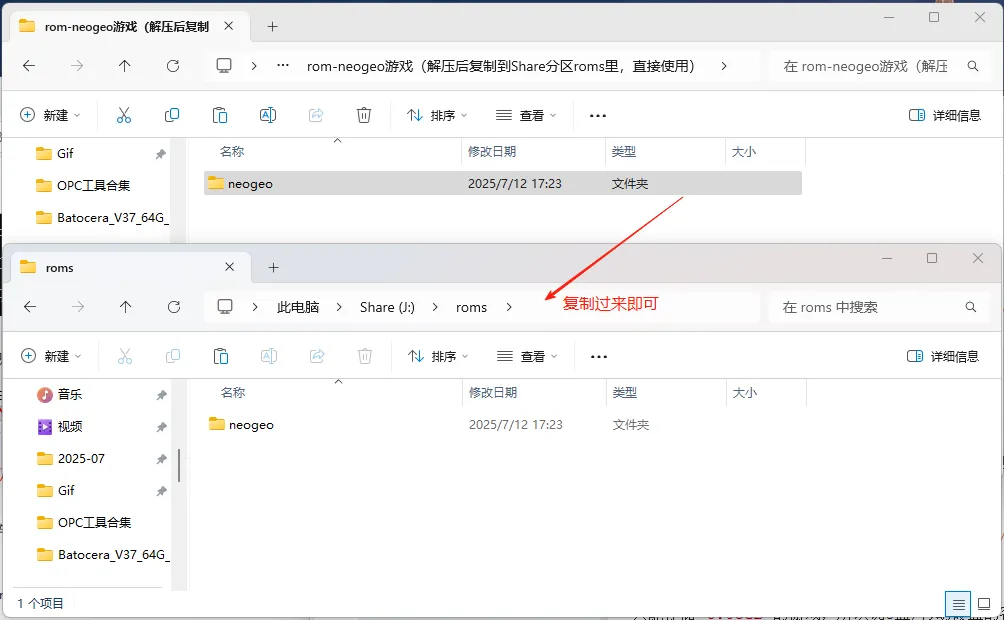Click the Copy icon in top window toolbar
1004x620 pixels.
pyautogui.click(x=172, y=115)
